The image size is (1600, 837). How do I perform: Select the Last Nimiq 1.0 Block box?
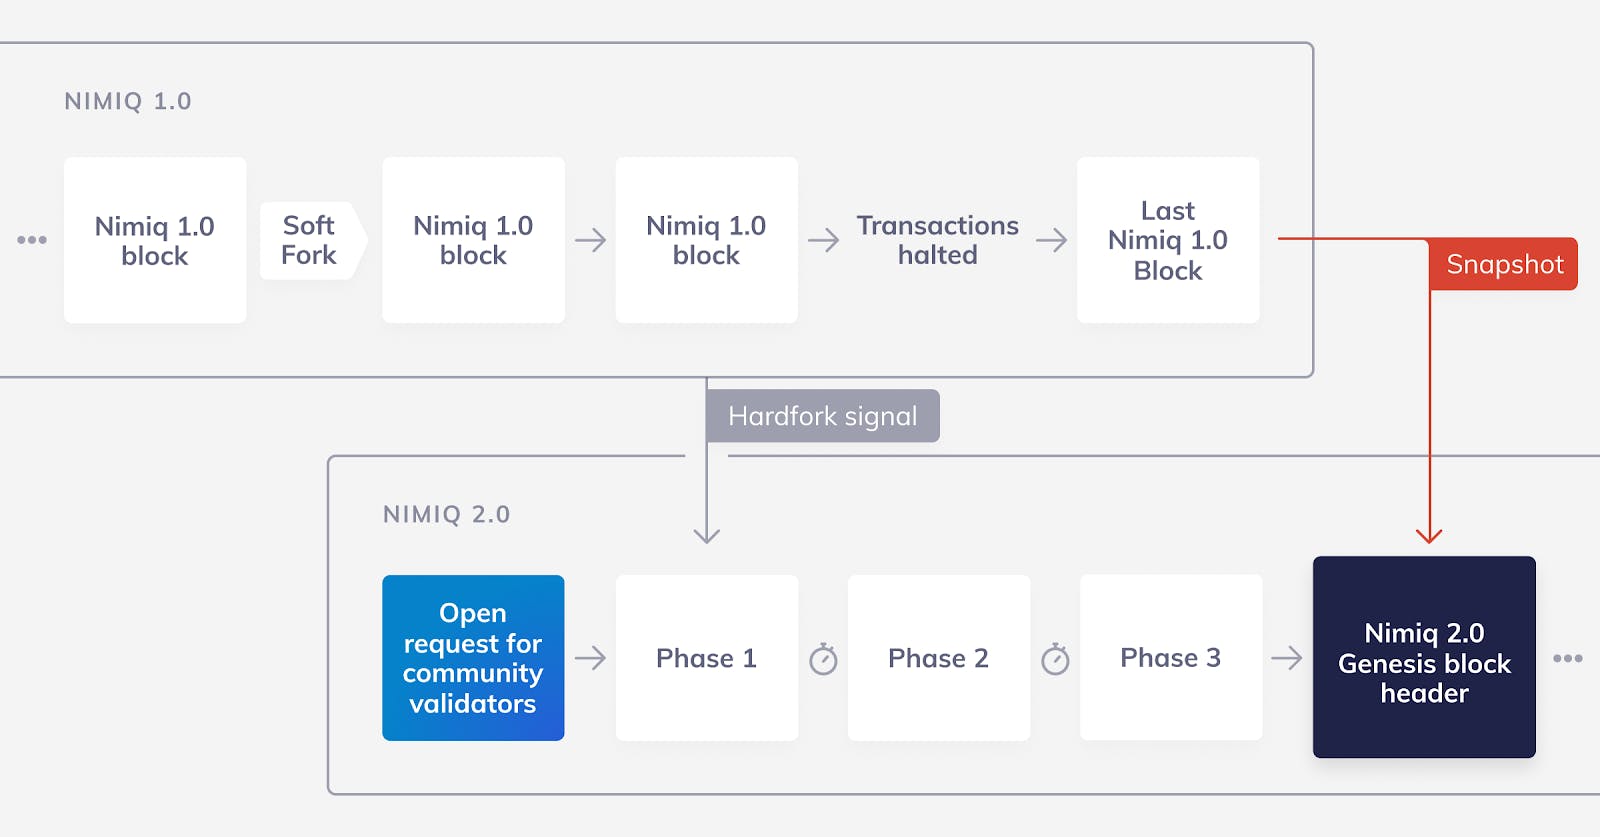tap(1168, 240)
